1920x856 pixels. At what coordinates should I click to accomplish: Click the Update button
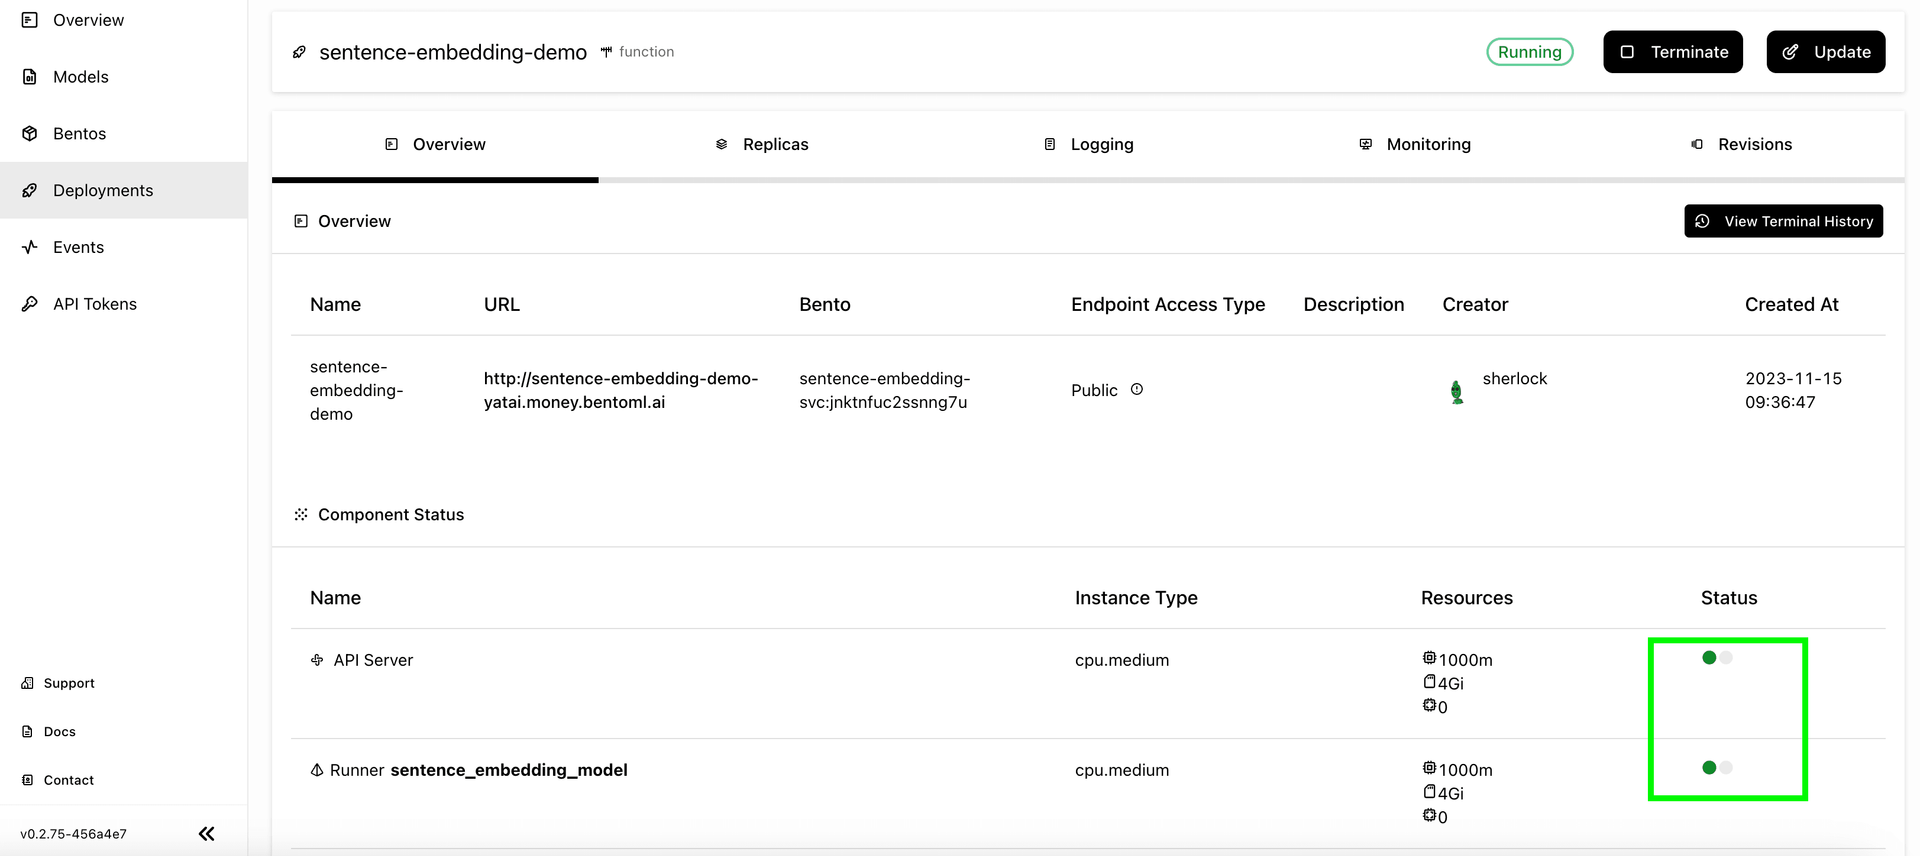pos(1825,52)
